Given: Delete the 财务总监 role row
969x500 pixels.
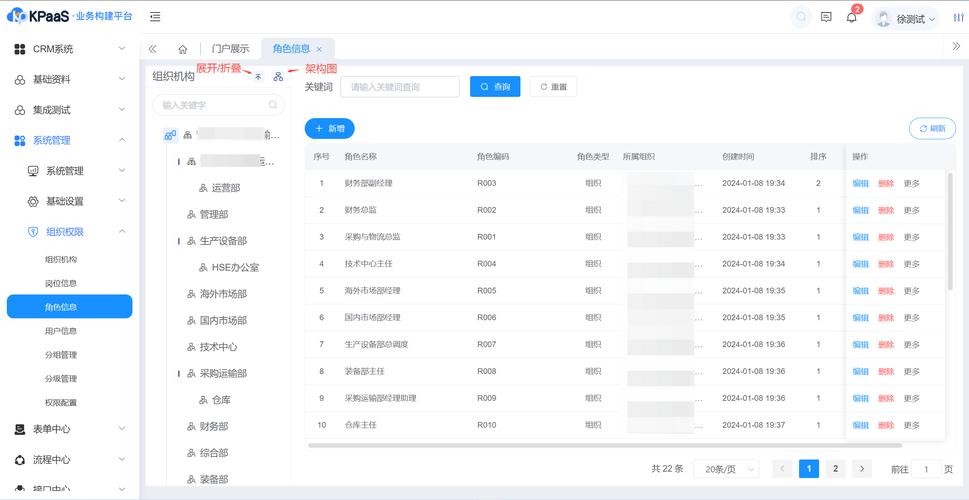Looking at the screenshot, I should coord(886,210).
